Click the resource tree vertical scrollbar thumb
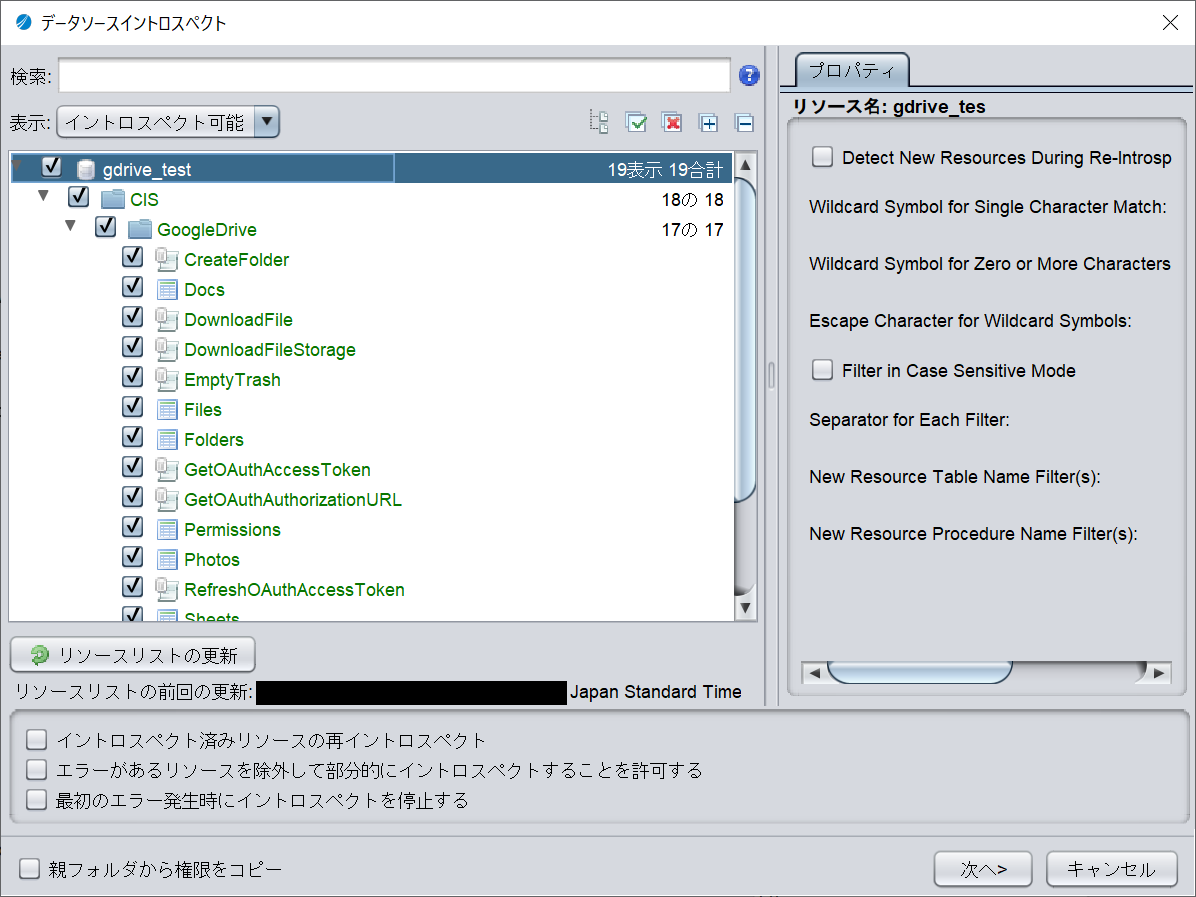This screenshot has height=897, width=1196. tap(745, 340)
